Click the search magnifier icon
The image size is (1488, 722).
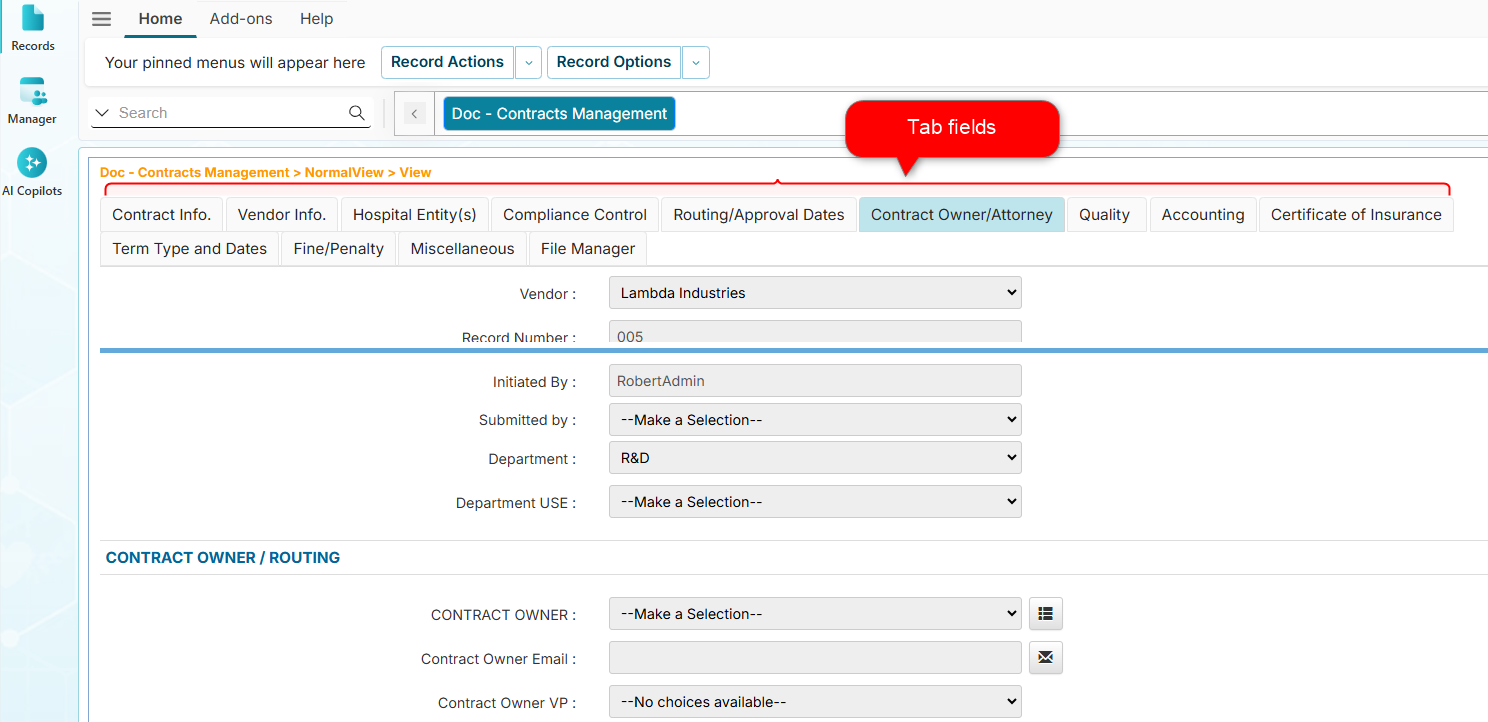357,113
